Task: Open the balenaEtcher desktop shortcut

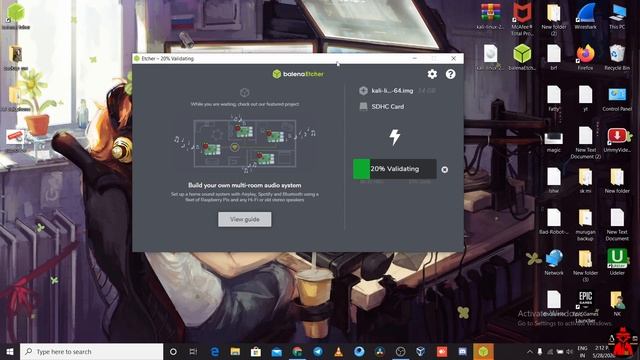Action: (522, 57)
